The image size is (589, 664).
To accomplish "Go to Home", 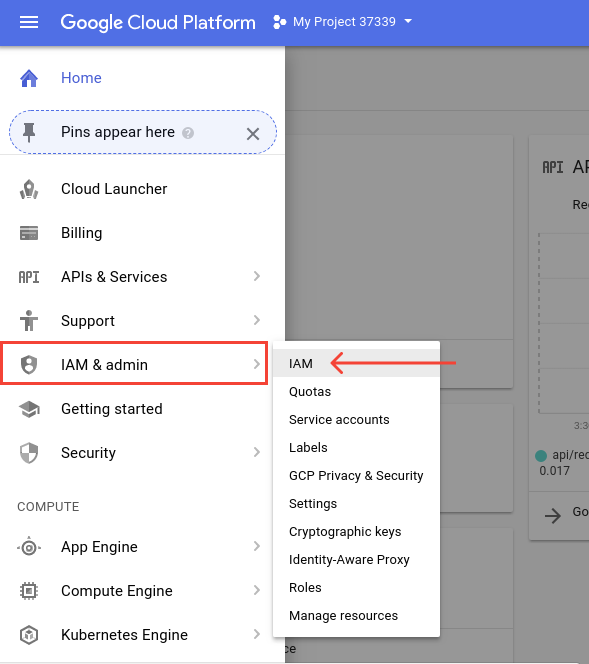I will [x=81, y=78].
